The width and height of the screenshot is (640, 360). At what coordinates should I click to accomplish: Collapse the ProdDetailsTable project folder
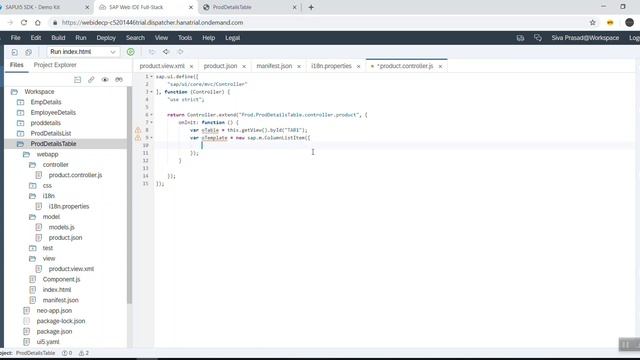20,144
